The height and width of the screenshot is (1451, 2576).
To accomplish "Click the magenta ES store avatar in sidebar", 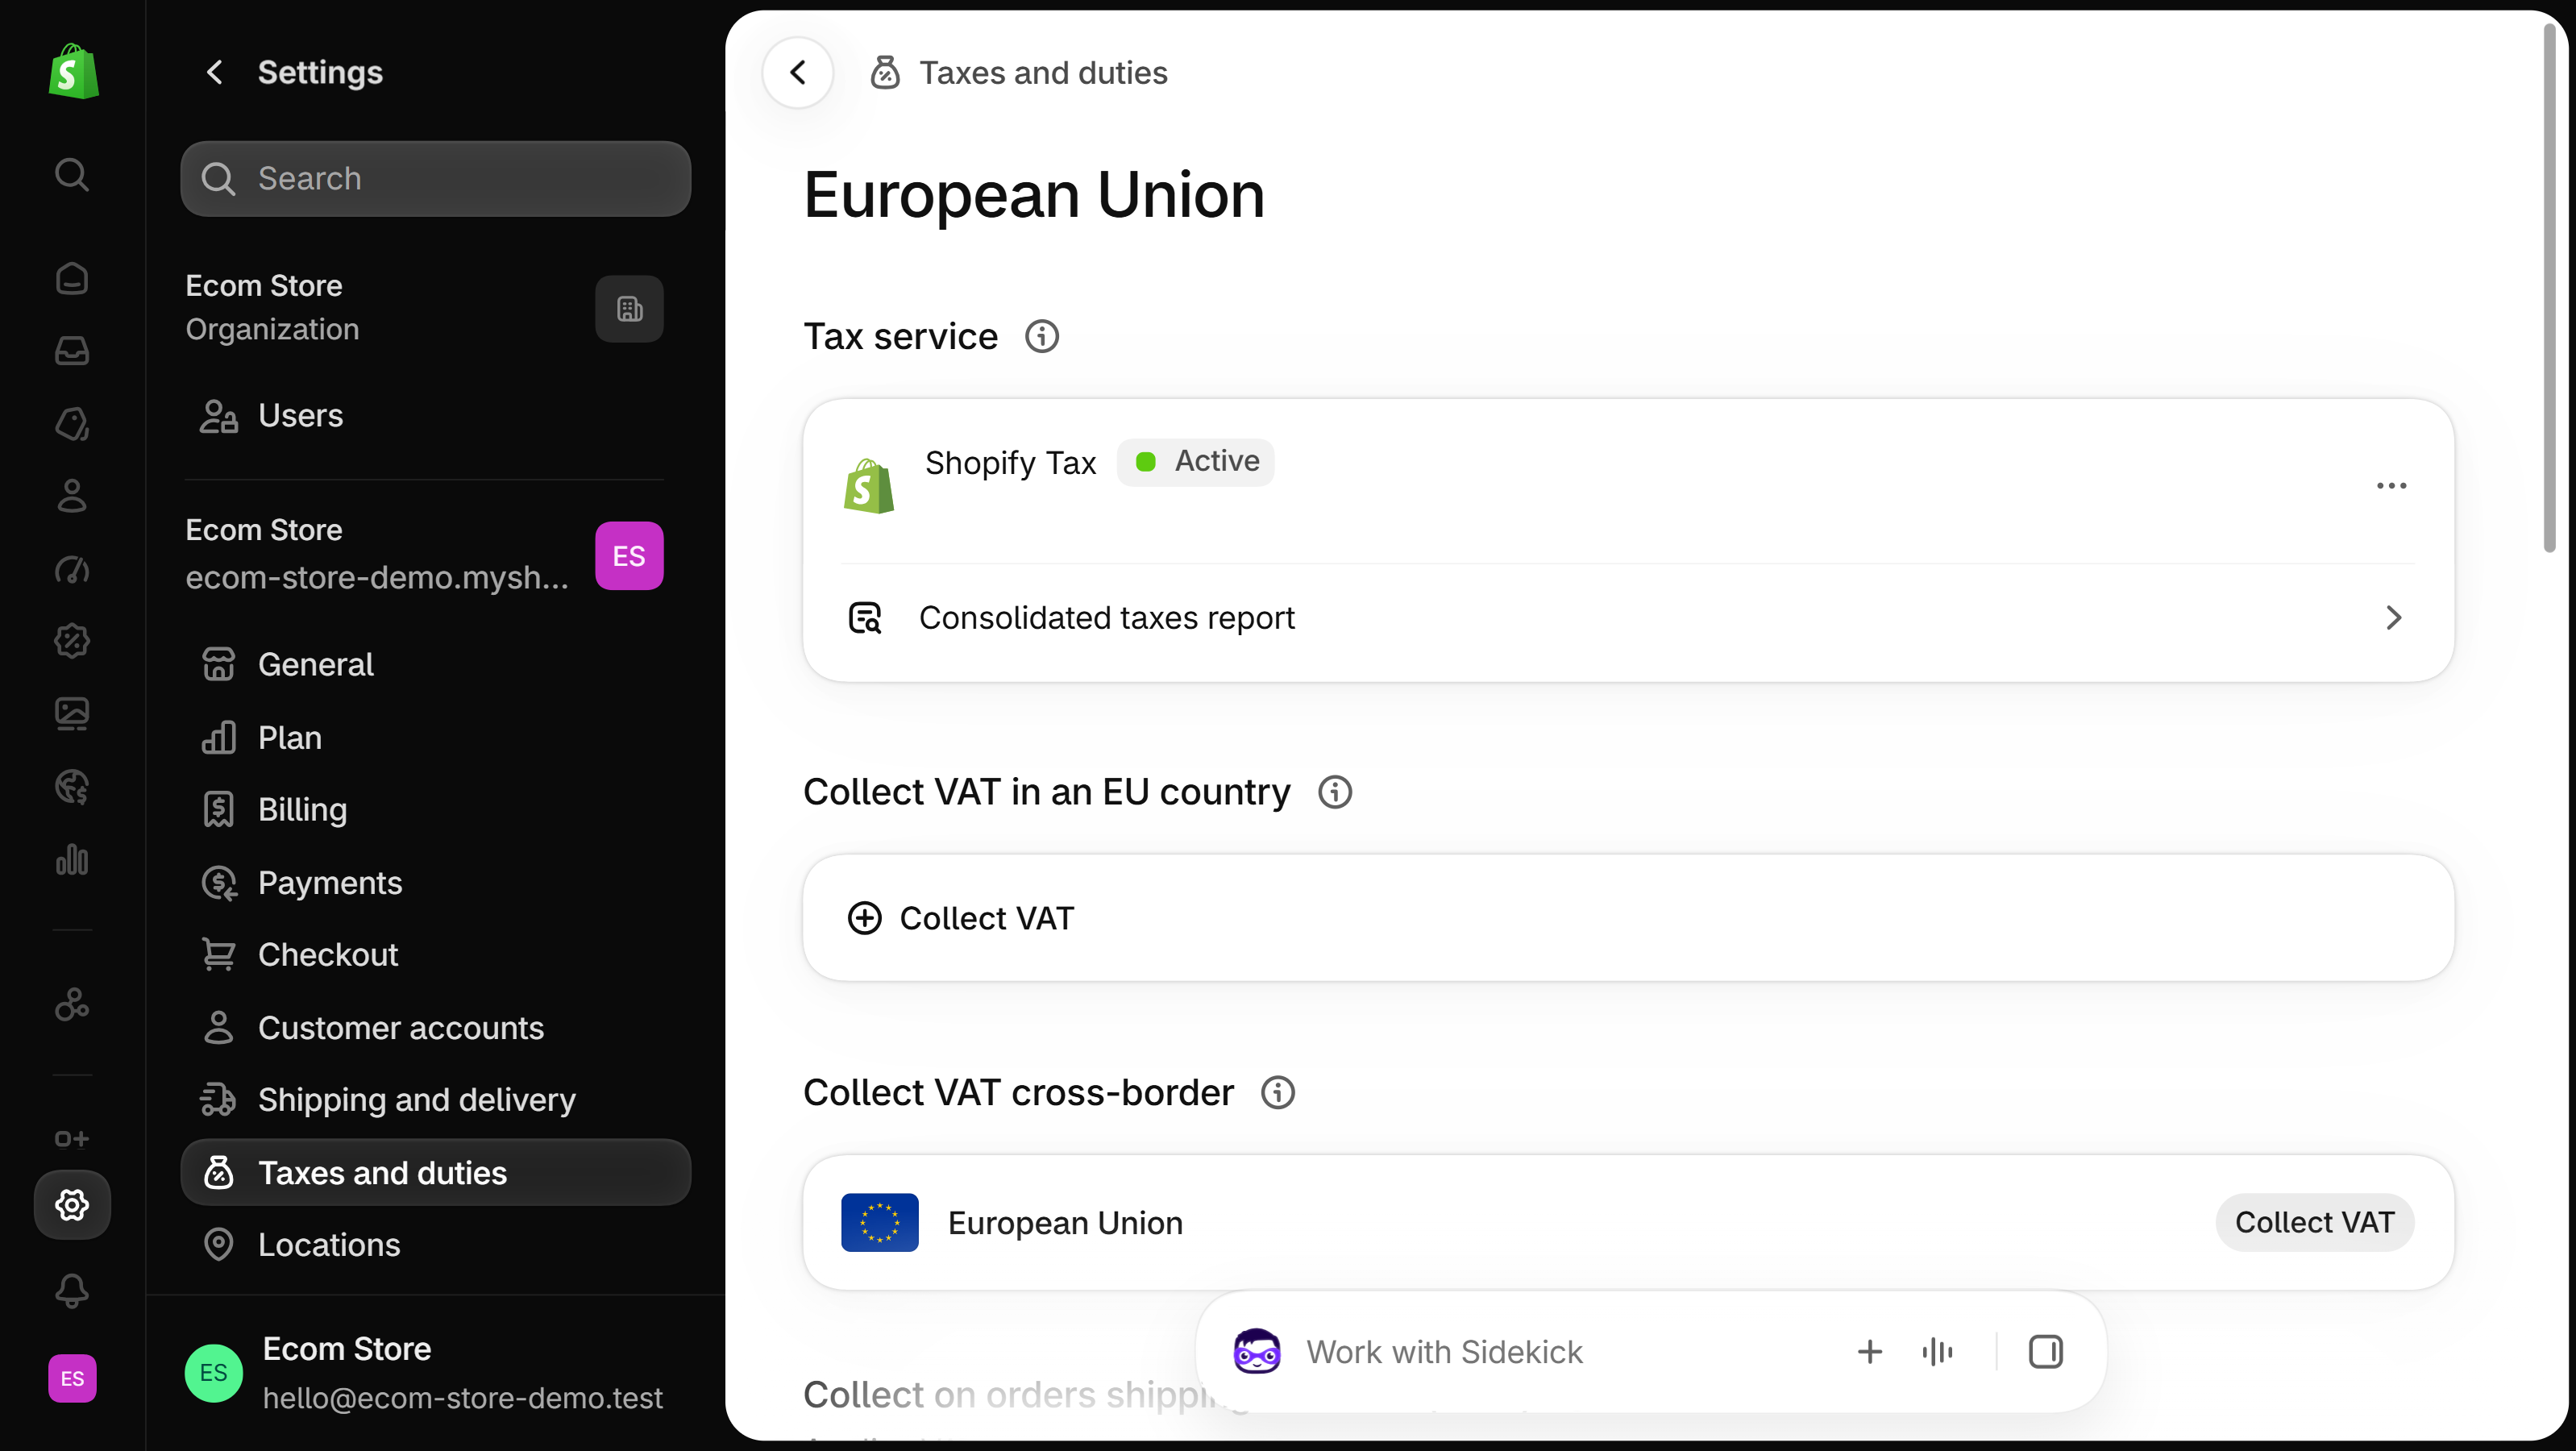I will pyautogui.click(x=629, y=556).
